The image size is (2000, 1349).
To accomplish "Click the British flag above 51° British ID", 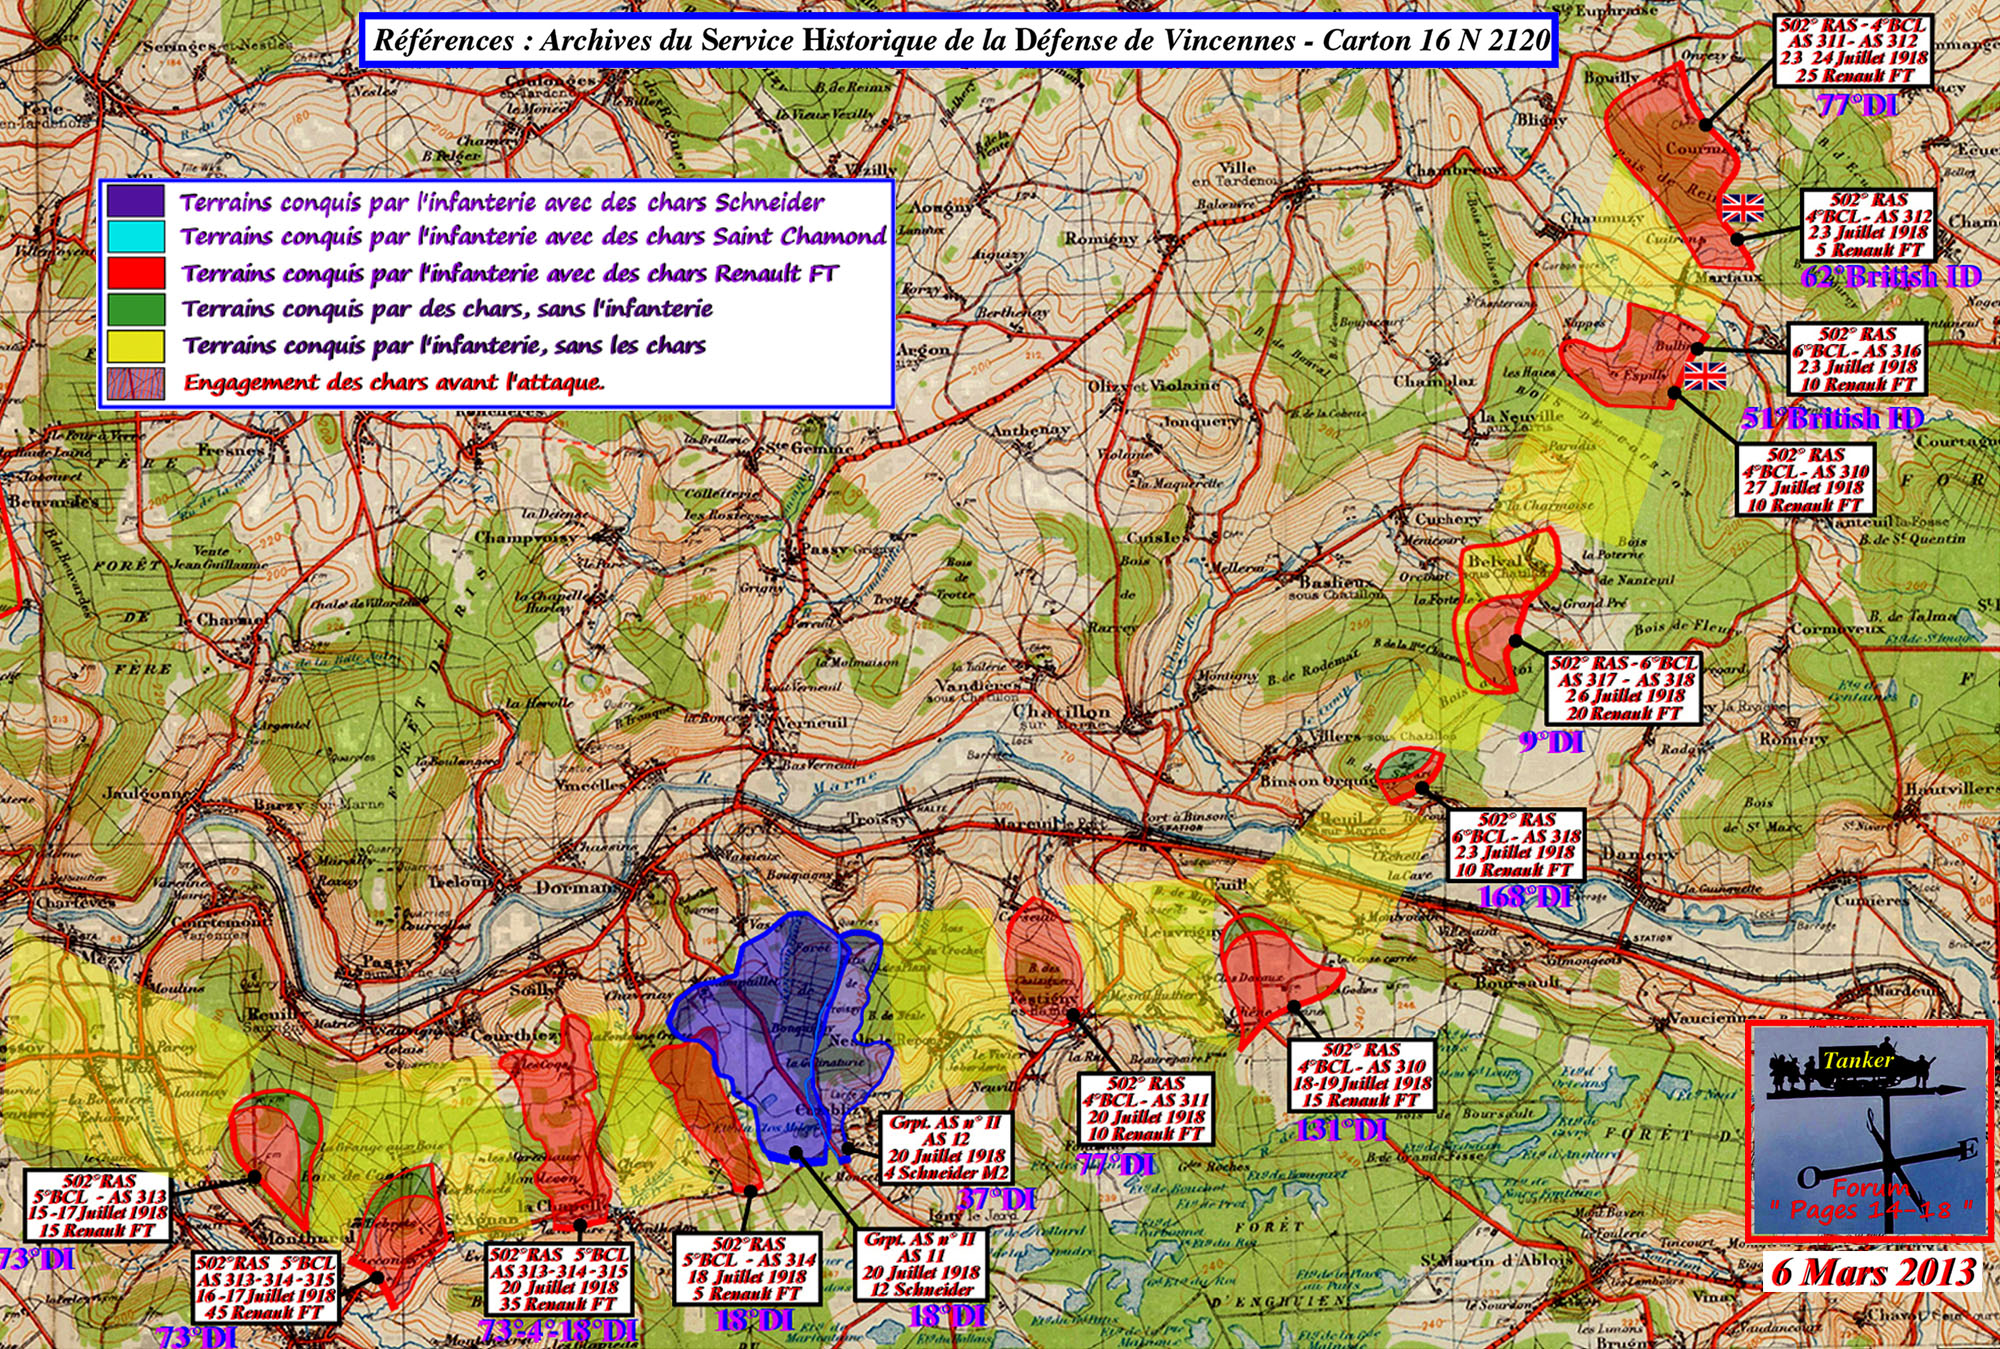I will click(1705, 377).
